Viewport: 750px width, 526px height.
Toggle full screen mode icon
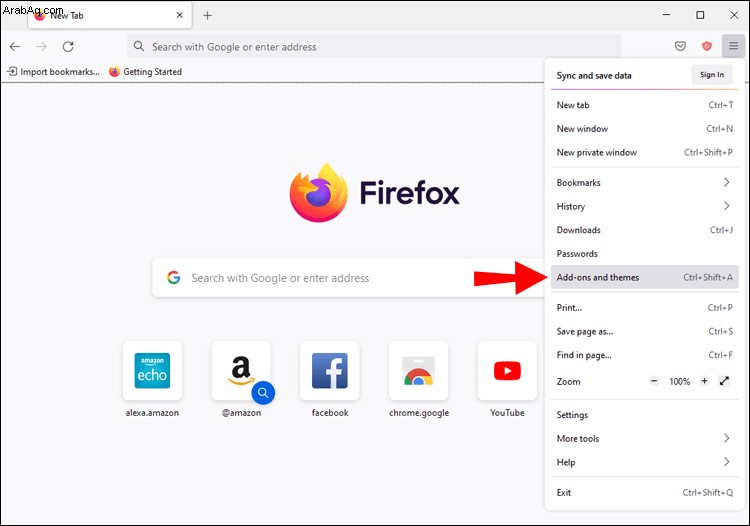click(725, 381)
